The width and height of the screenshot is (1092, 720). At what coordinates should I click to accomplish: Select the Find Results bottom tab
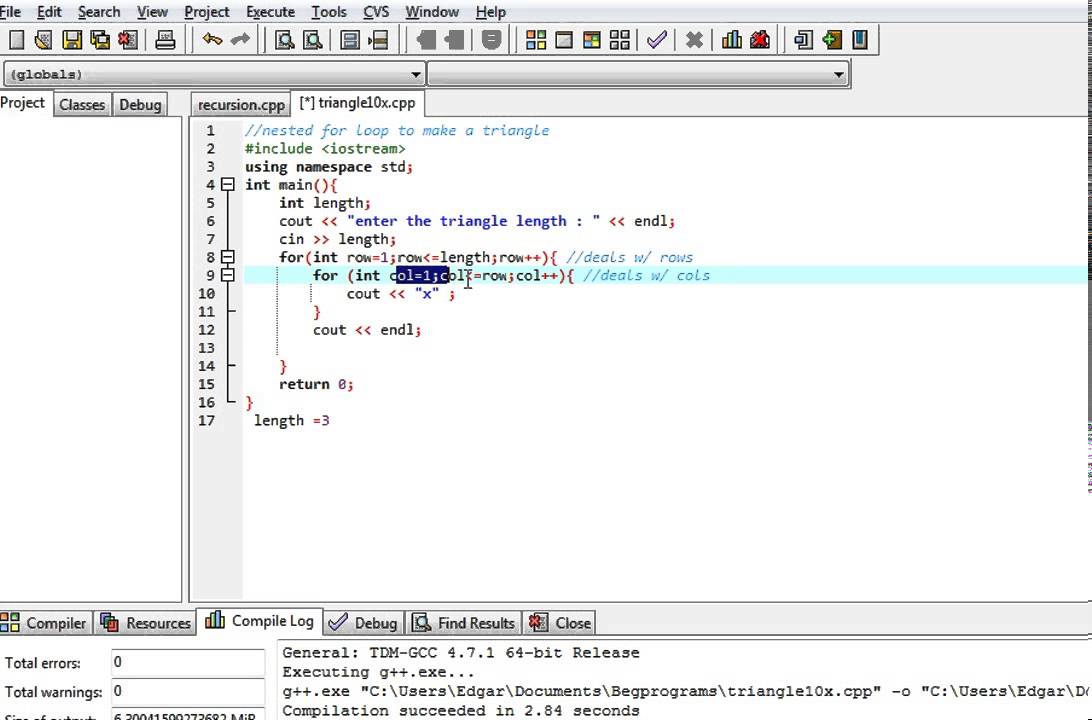click(x=464, y=623)
